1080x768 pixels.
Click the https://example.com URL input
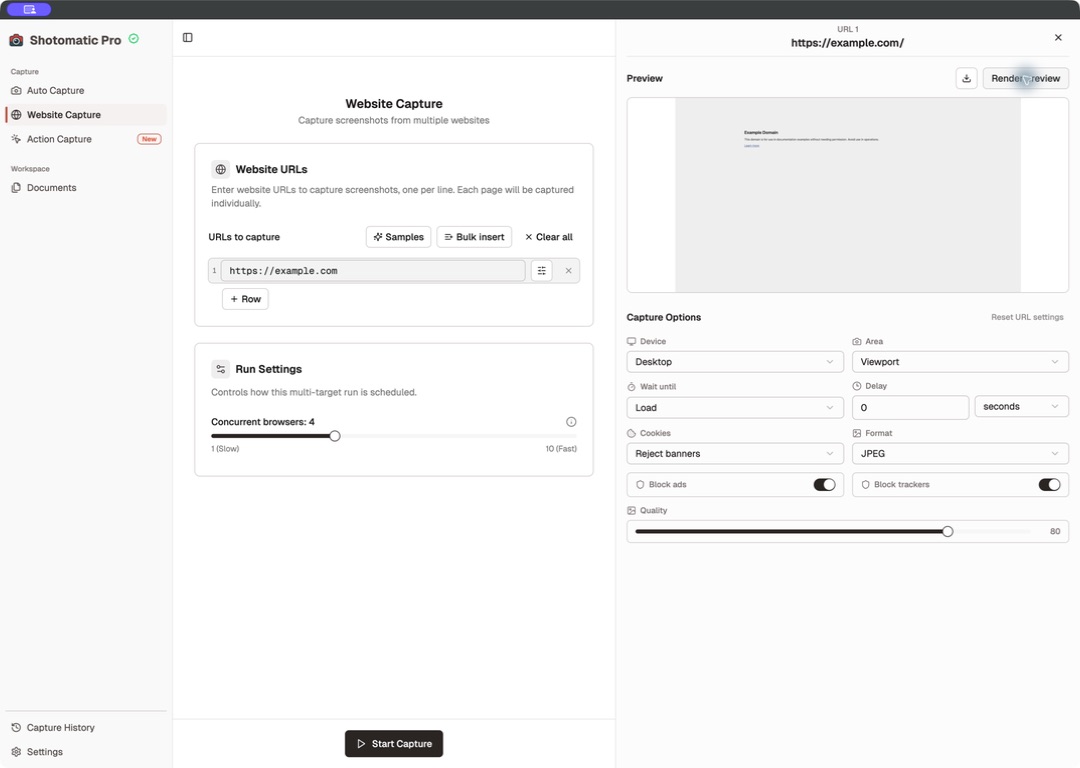[x=373, y=271]
